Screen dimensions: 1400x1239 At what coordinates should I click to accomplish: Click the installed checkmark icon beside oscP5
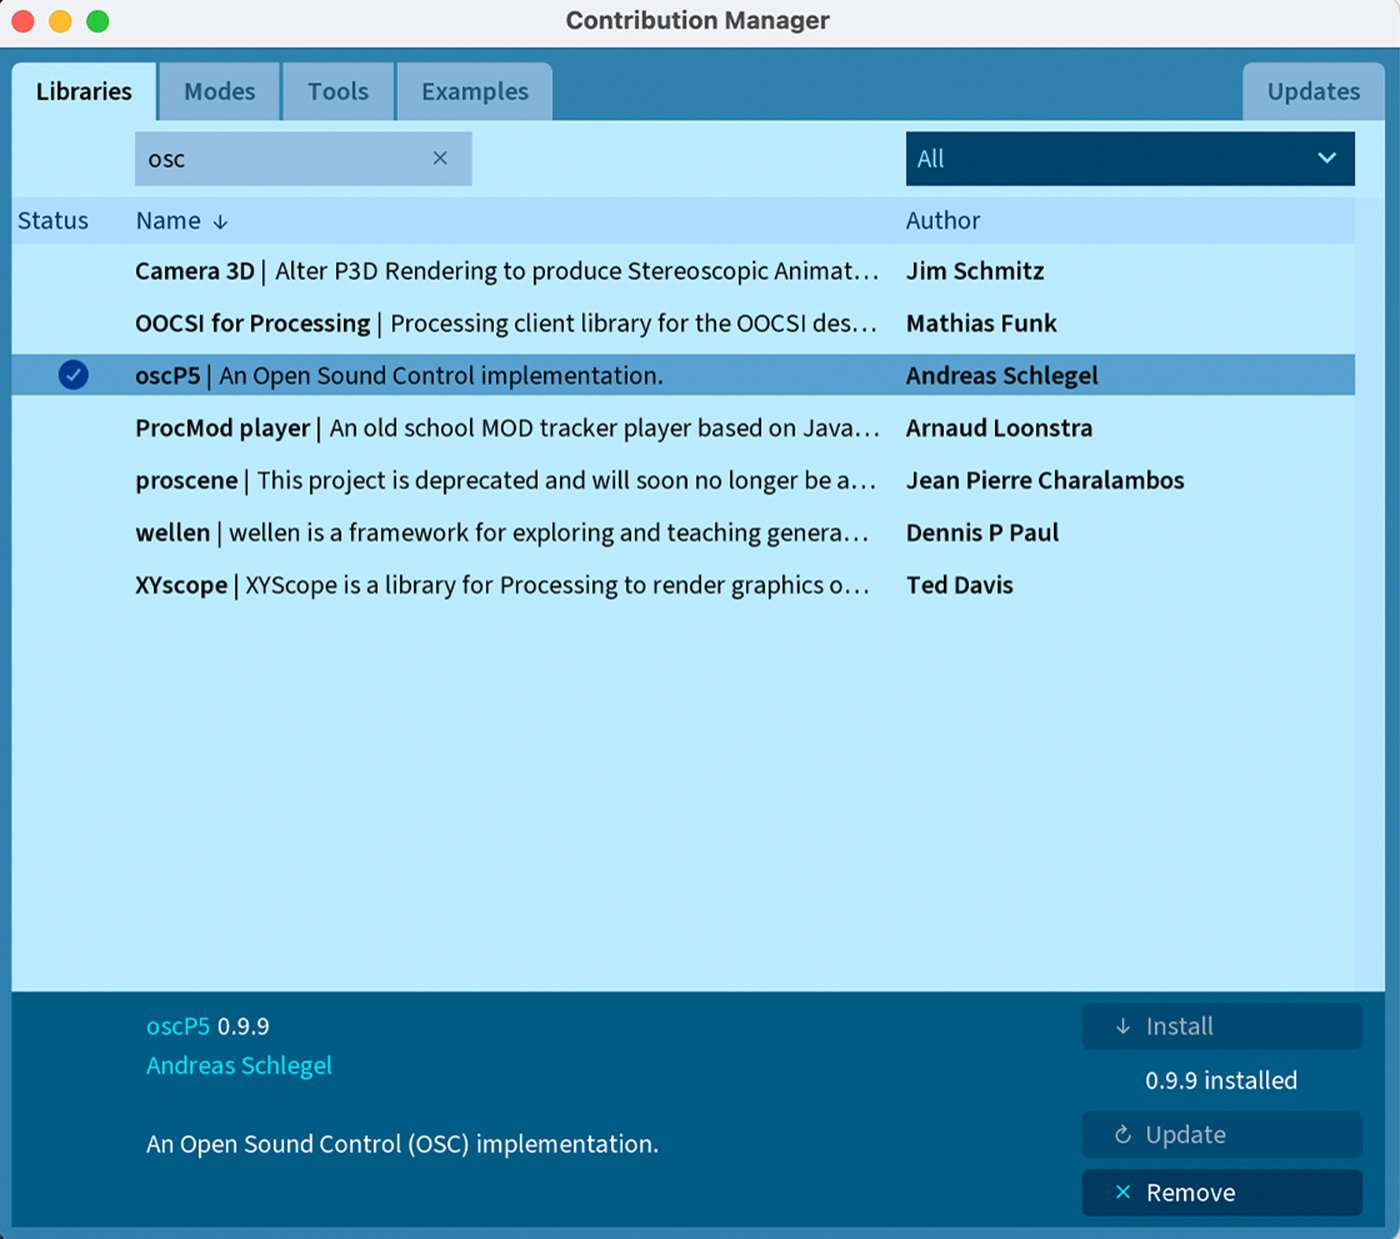[x=73, y=375]
